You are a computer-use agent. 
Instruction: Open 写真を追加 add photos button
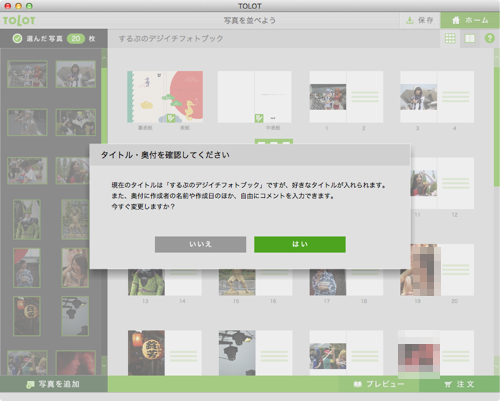tap(54, 384)
